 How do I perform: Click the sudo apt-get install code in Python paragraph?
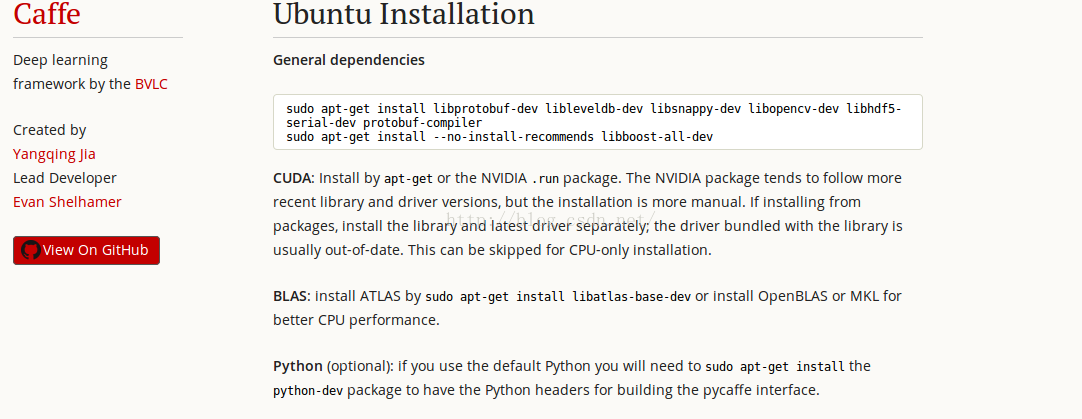pos(775,366)
